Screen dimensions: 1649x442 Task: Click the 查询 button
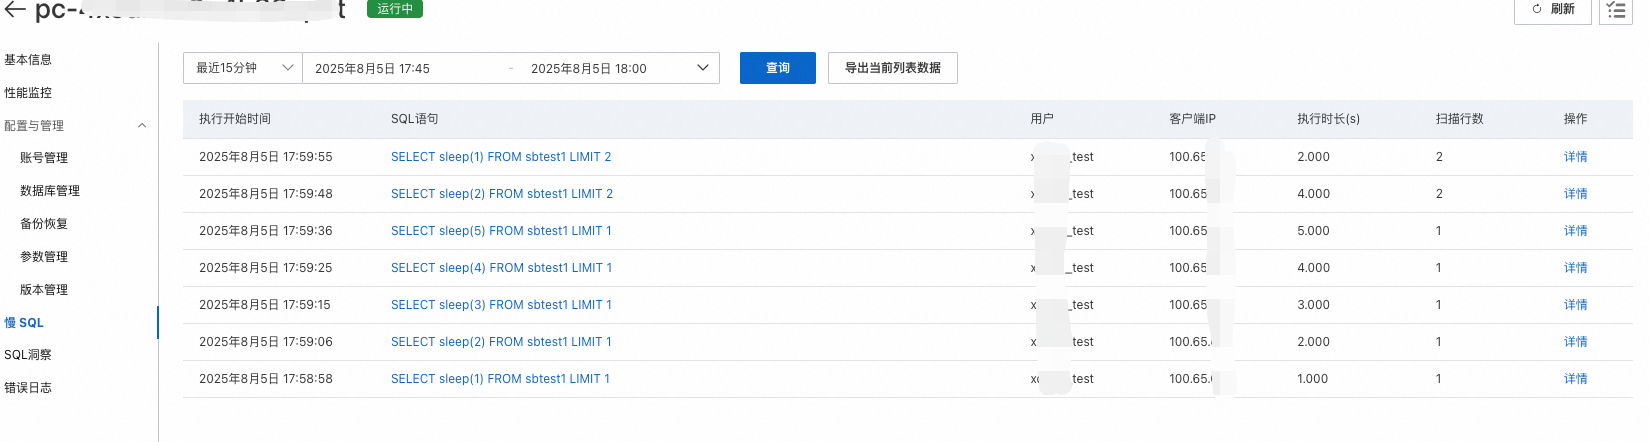777,68
